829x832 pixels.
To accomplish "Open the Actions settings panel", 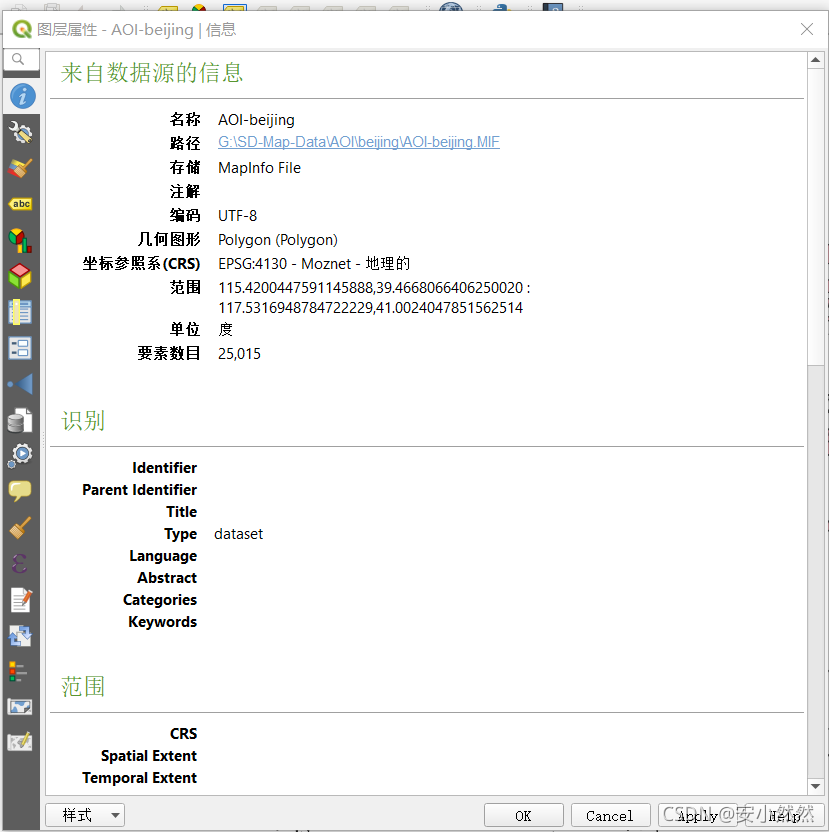I will coord(20,455).
